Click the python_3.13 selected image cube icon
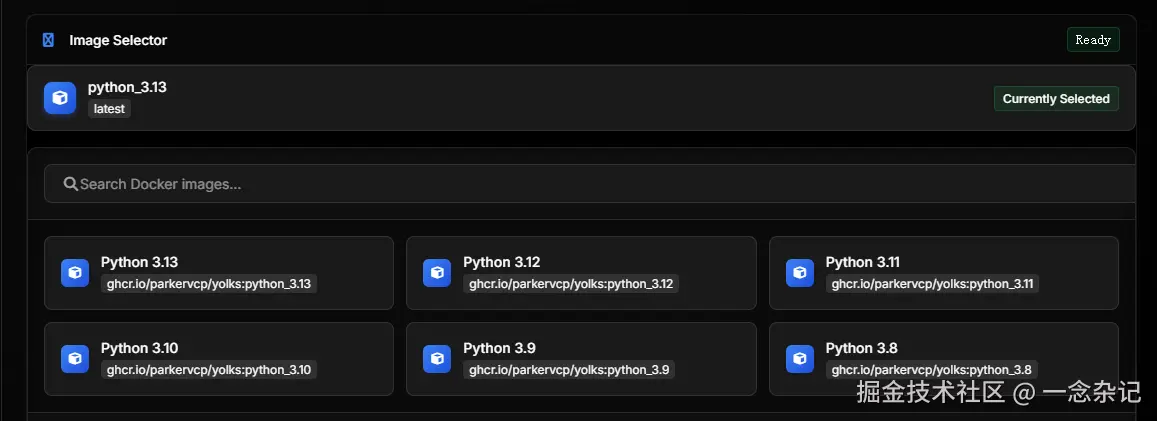Image resolution: width=1157 pixels, height=421 pixels. [x=60, y=98]
